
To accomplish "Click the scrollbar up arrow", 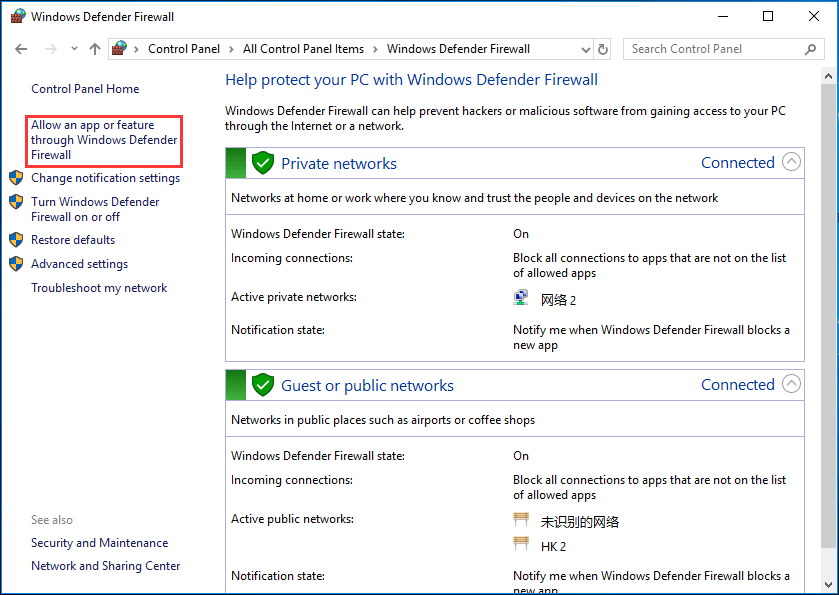I will 829,77.
